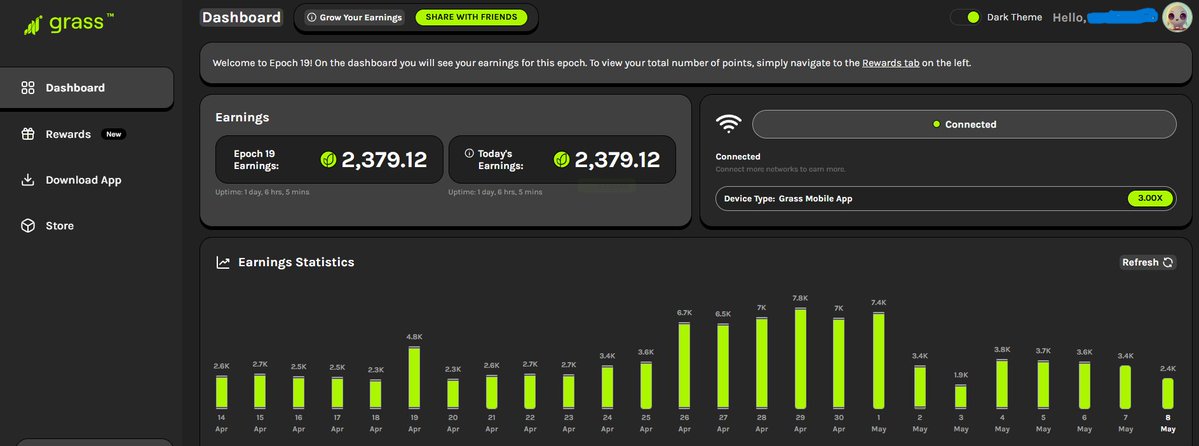Click the Store box icon
This screenshot has width=1199, height=446.
pyautogui.click(x=28, y=226)
